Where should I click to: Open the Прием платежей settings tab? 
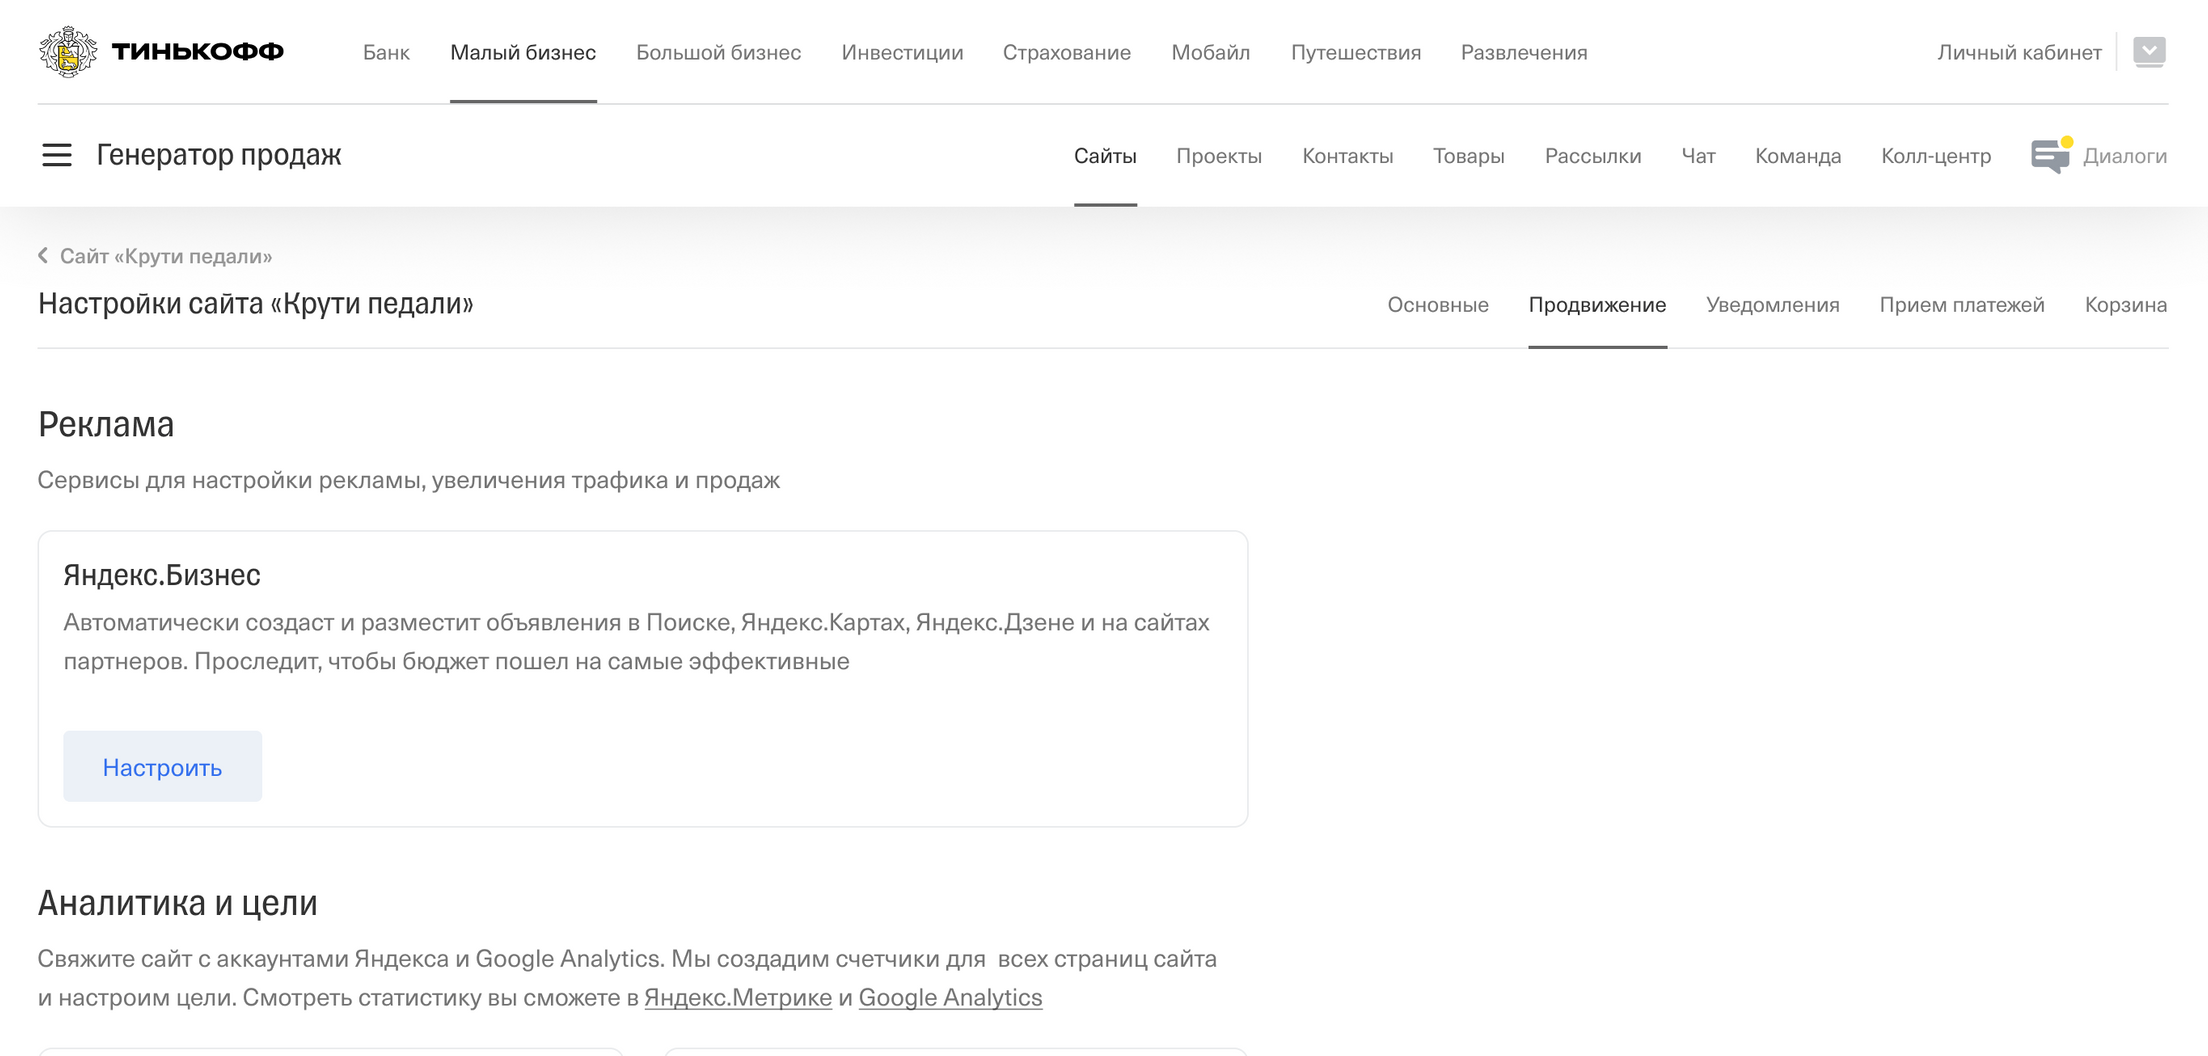pyautogui.click(x=1962, y=305)
